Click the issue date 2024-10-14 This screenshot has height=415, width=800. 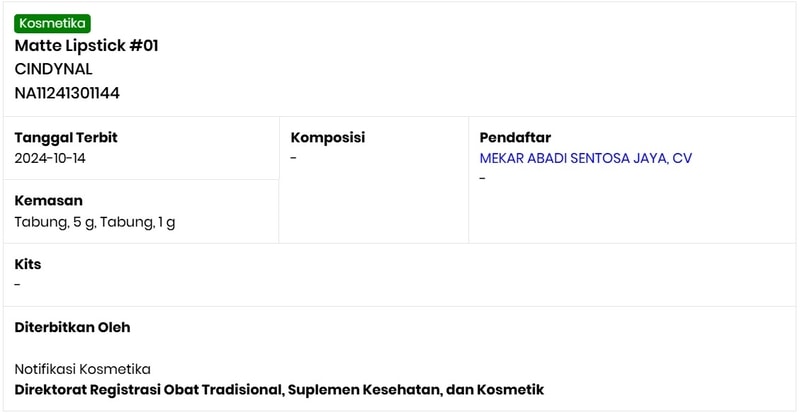[x=50, y=158]
